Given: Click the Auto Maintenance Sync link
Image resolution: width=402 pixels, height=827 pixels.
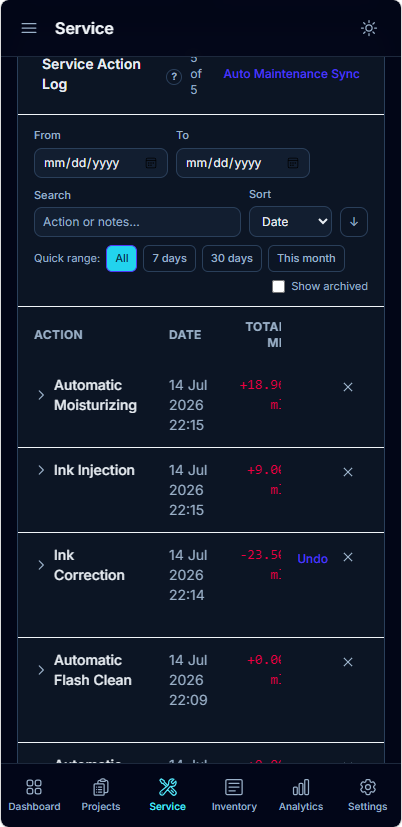Looking at the screenshot, I should pos(291,74).
